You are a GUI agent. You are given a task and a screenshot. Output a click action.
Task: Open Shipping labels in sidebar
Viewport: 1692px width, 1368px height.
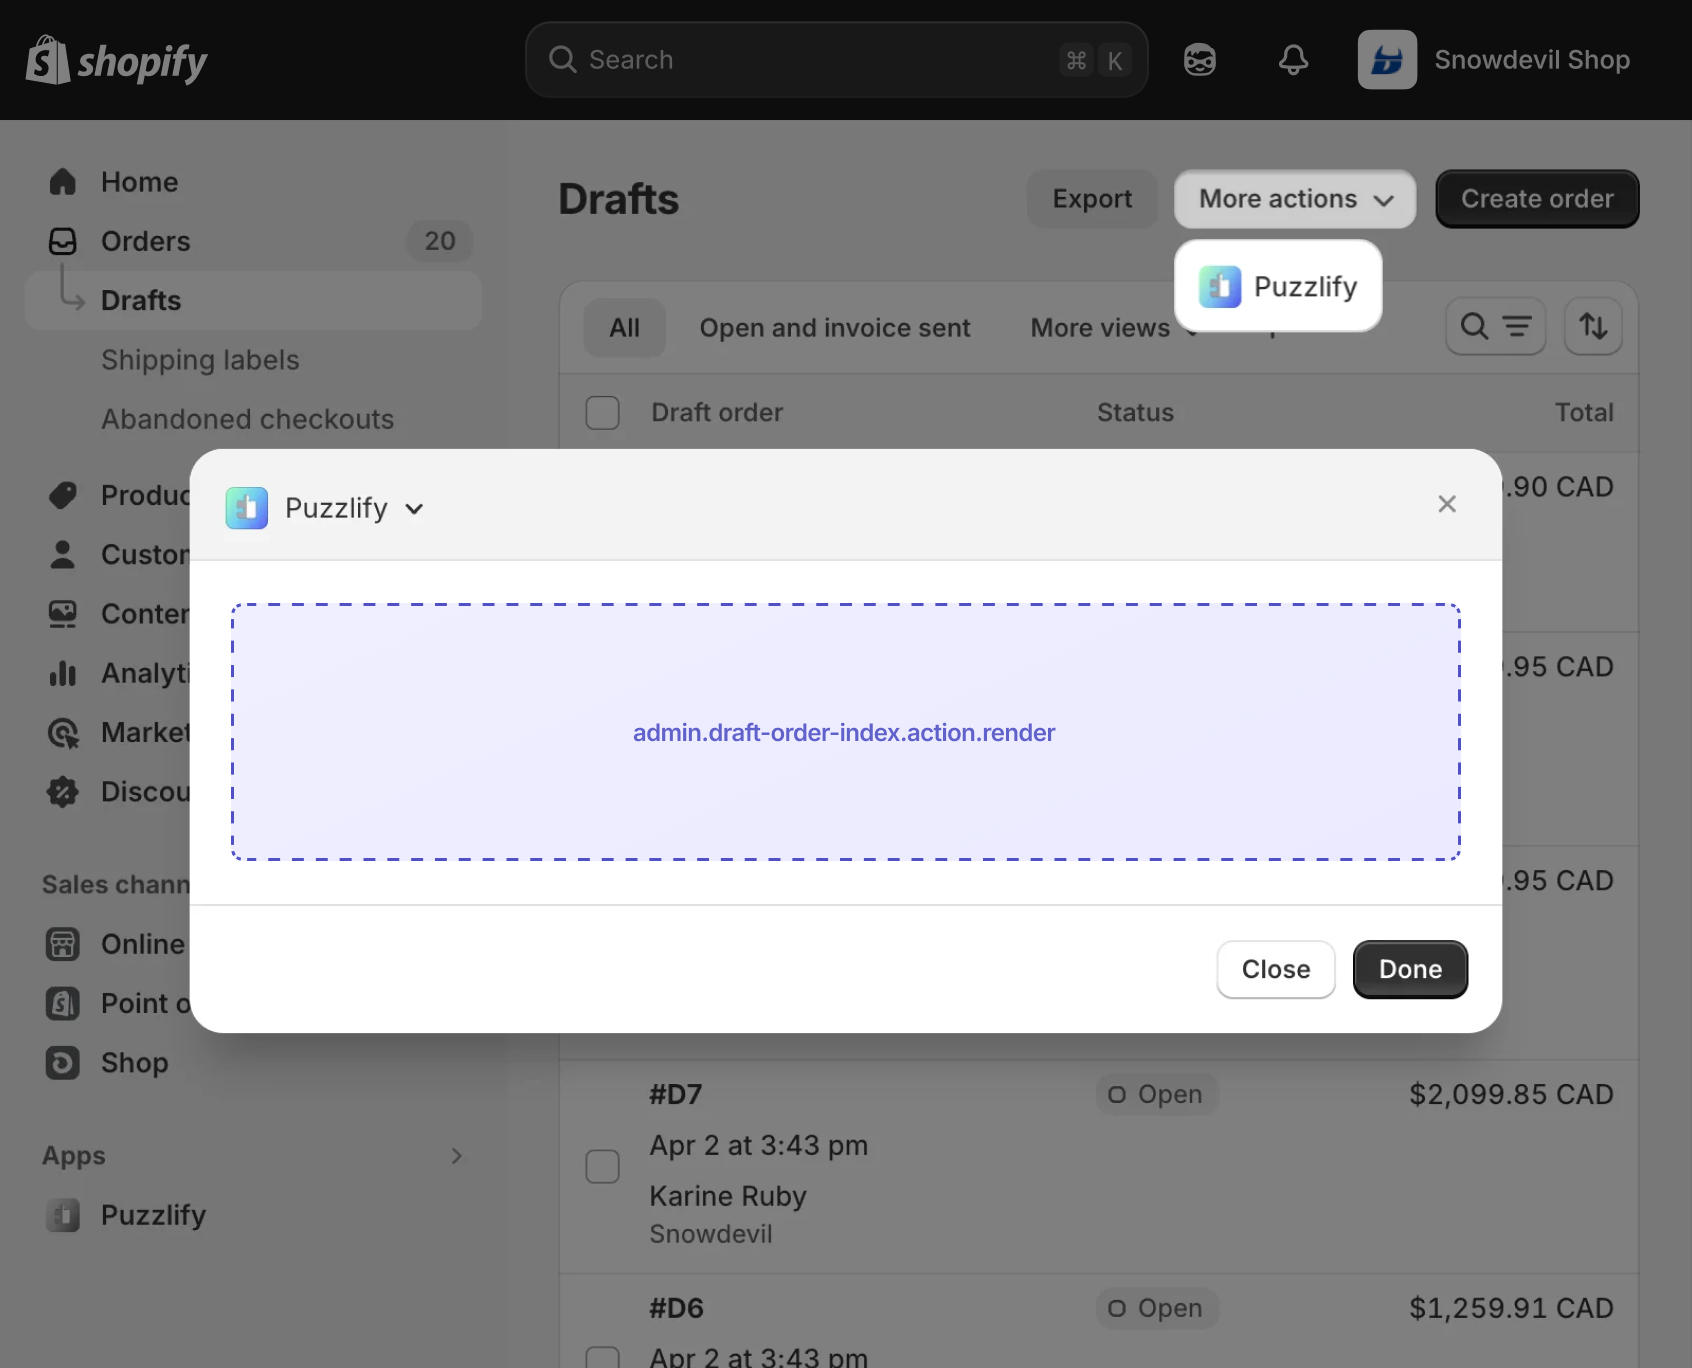coord(200,360)
